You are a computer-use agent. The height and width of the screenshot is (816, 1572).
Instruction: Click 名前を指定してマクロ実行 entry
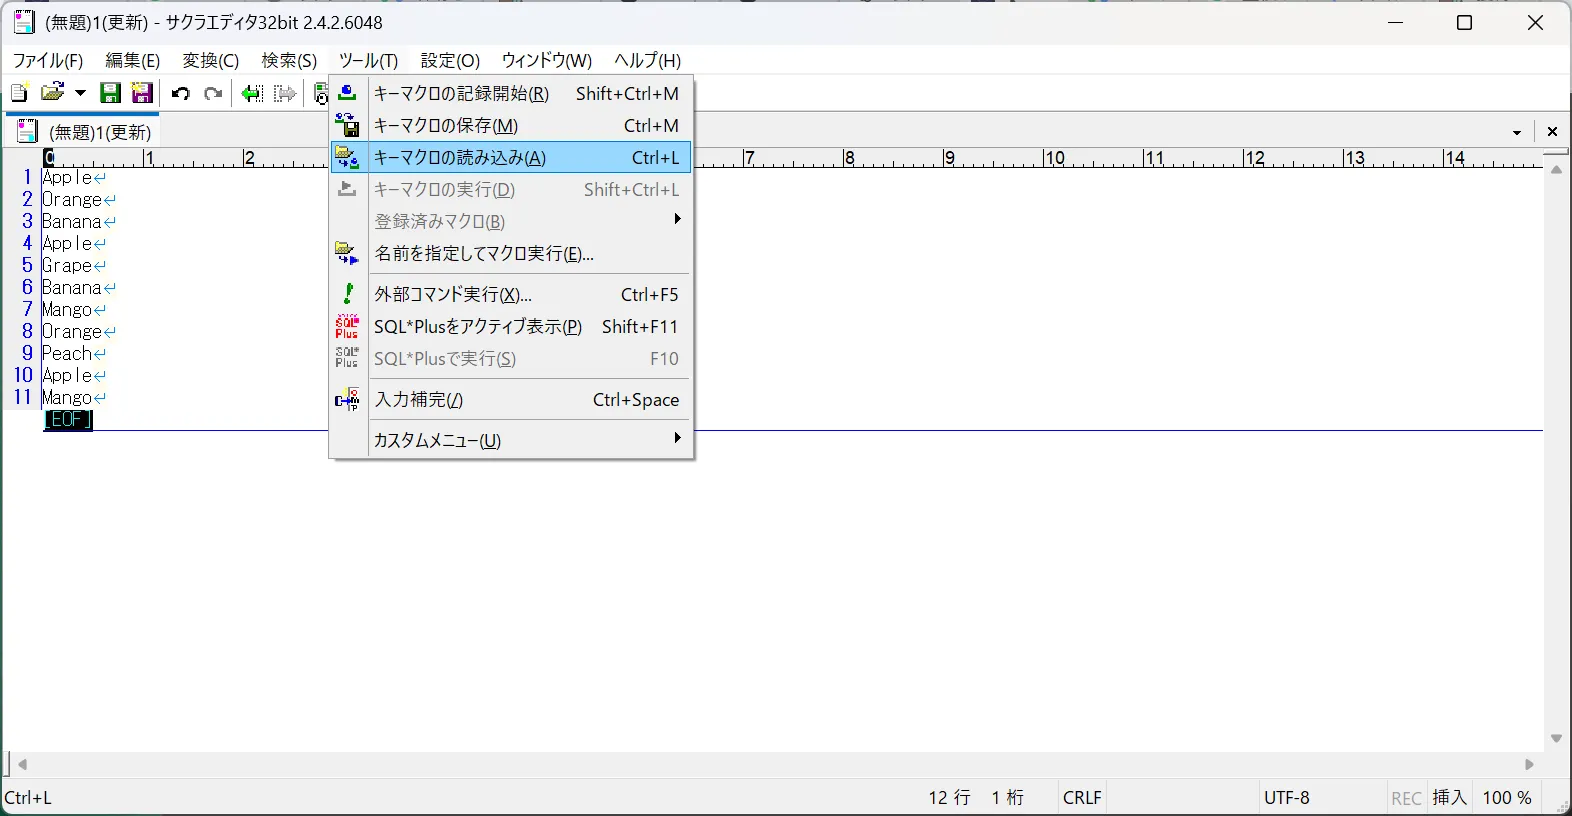point(484,254)
